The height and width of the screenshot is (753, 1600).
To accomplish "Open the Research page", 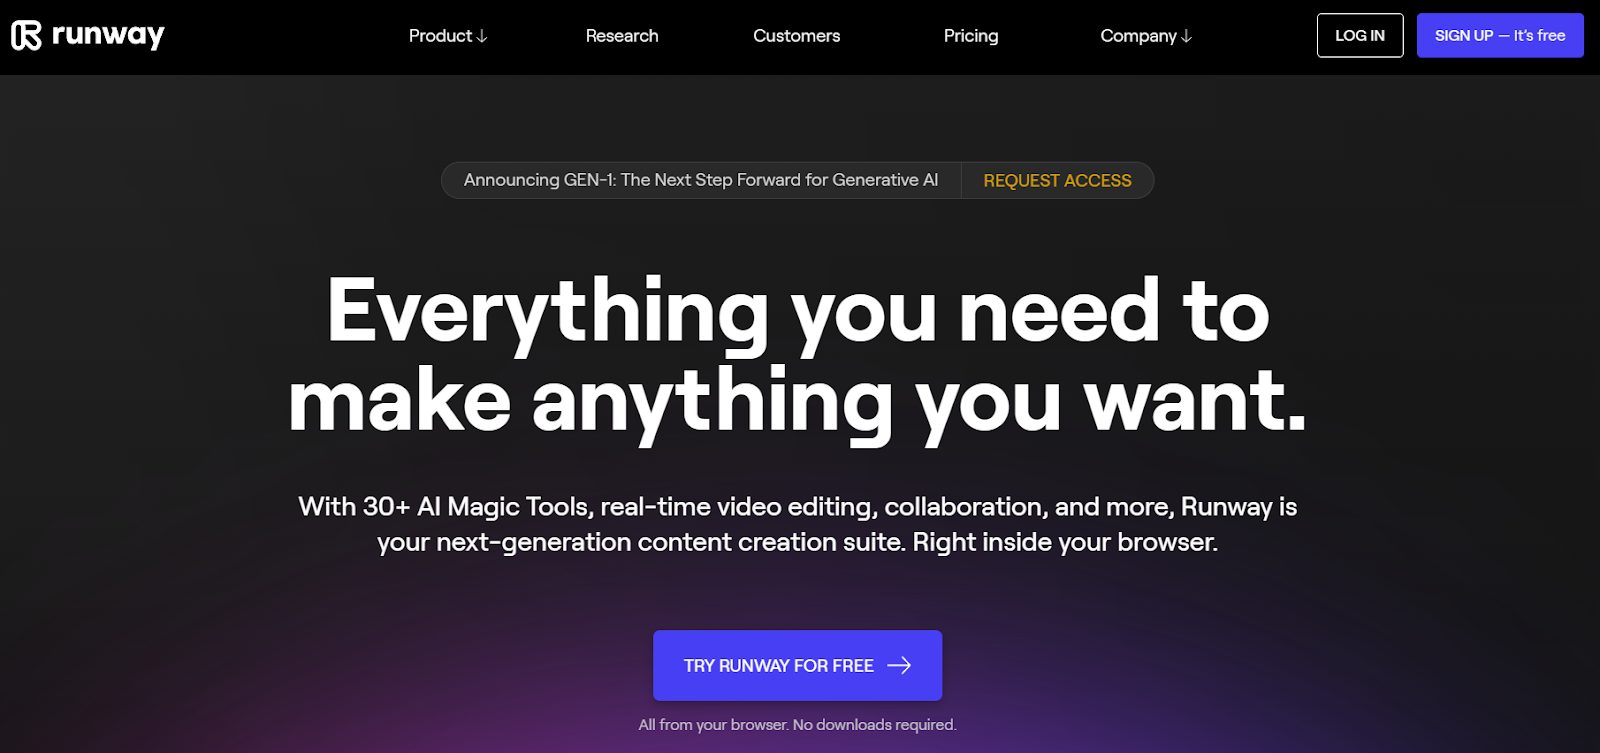I will [622, 36].
